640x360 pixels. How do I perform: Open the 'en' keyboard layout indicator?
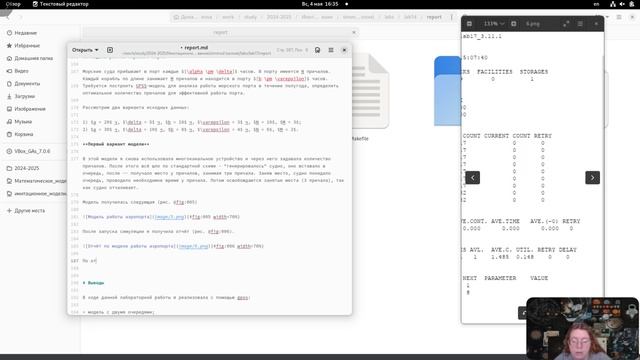(x=596, y=4)
